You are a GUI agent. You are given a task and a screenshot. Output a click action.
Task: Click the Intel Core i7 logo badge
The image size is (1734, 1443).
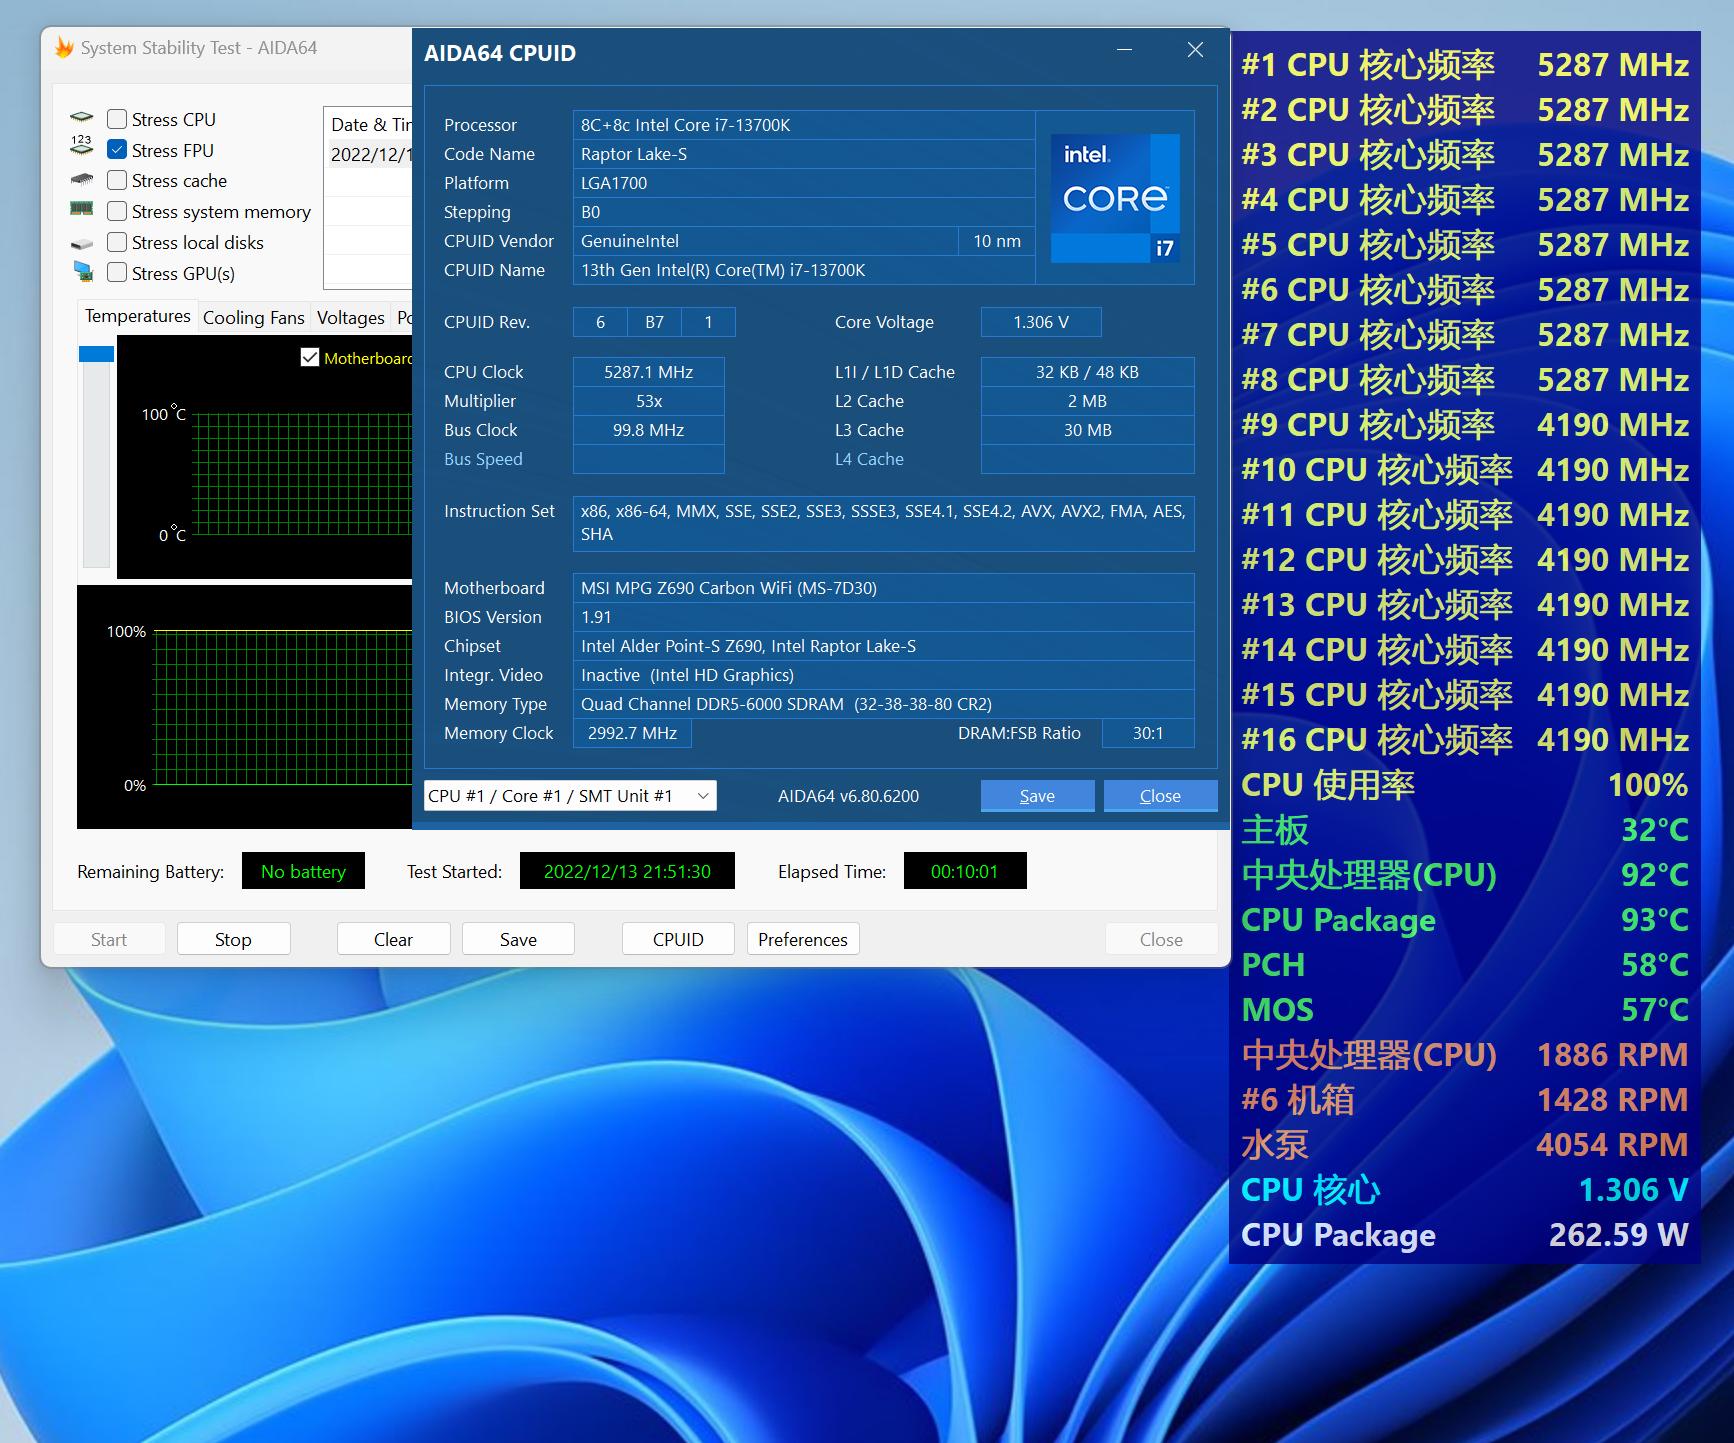click(1115, 198)
